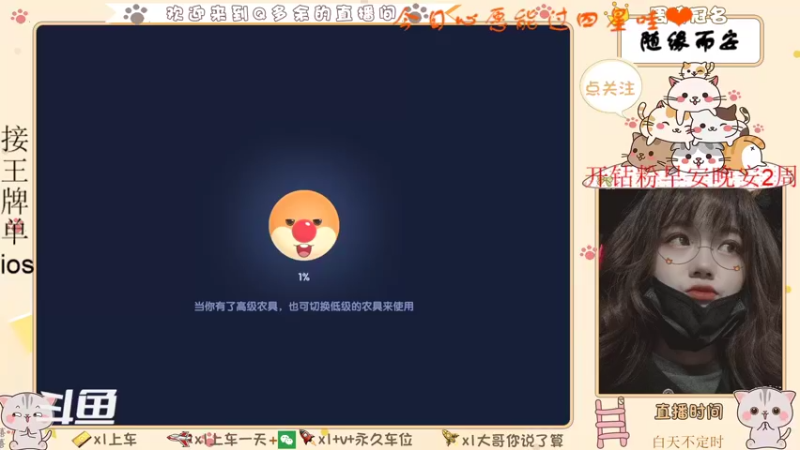Screen dimensions: 800x450
Task: Click the rocket gift icon
Action: (x=307, y=438)
